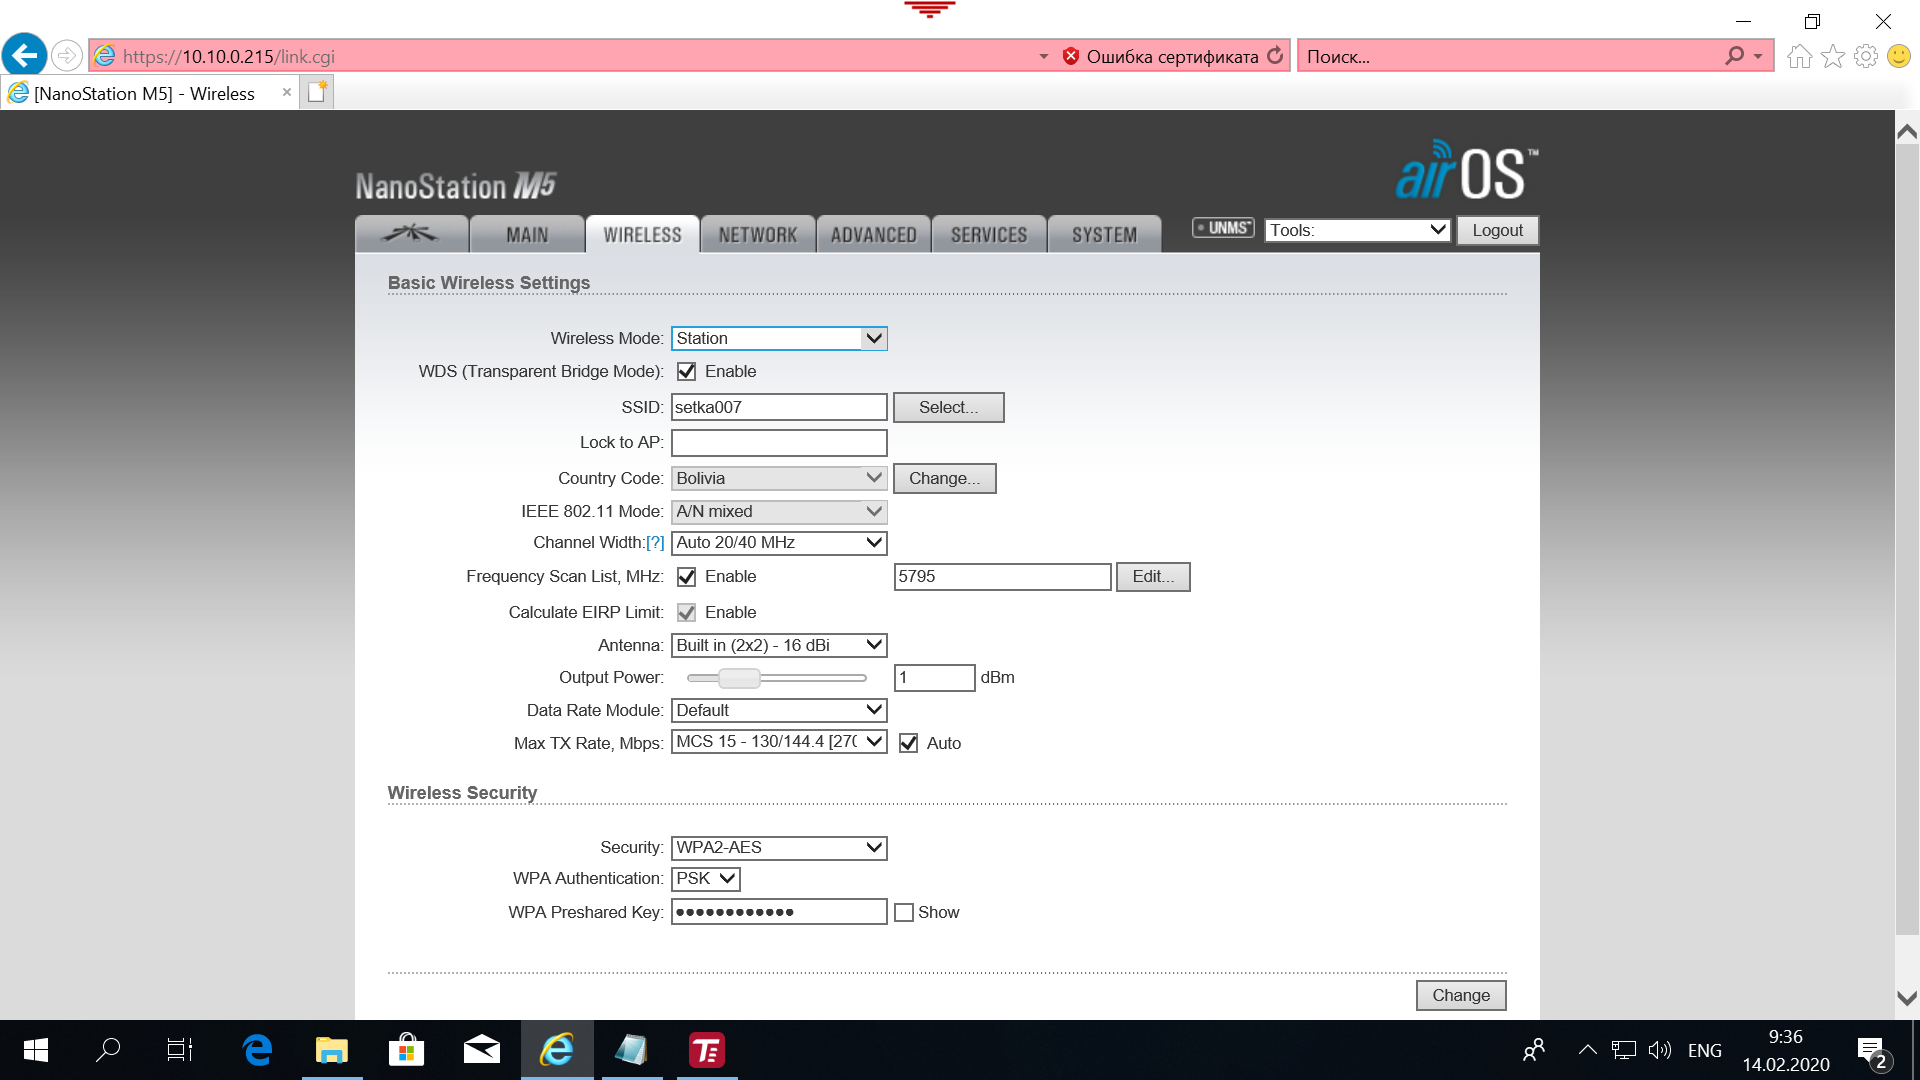
Task: Click the browser Forward arrow button
Action: coord(67,56)
